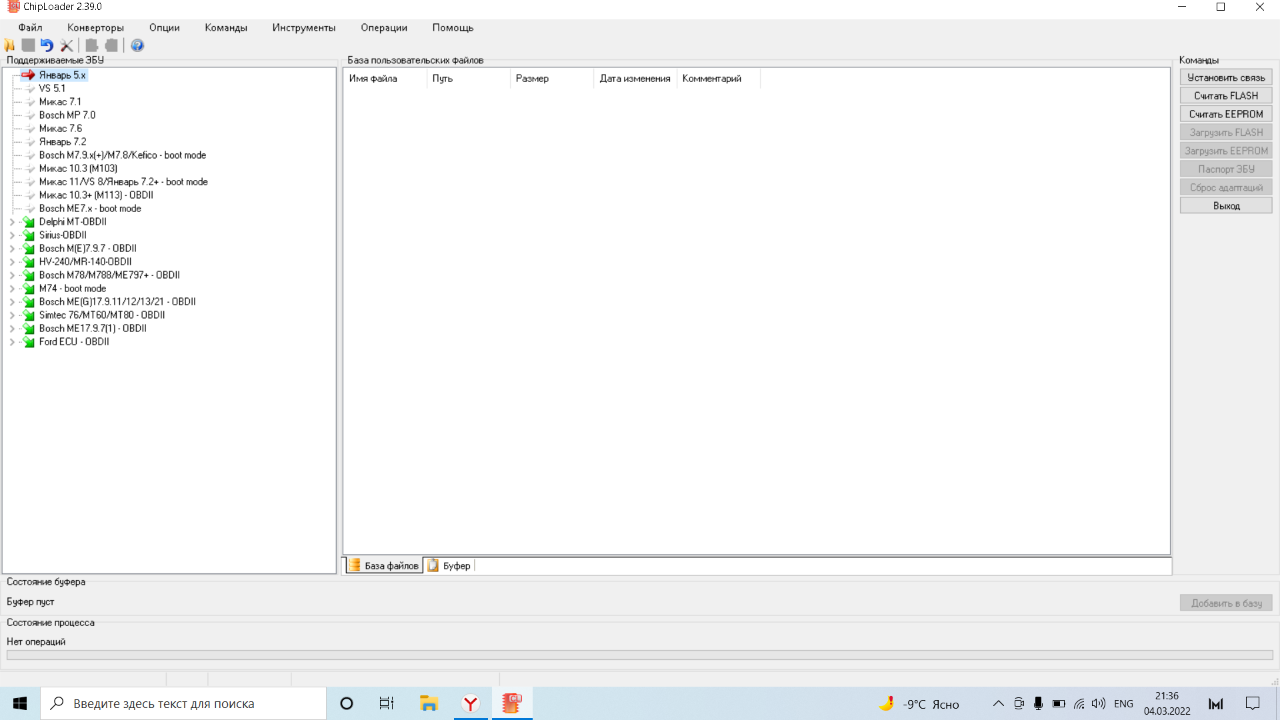
Task: Click the open file folder toolbar icon
Action: 10,45
